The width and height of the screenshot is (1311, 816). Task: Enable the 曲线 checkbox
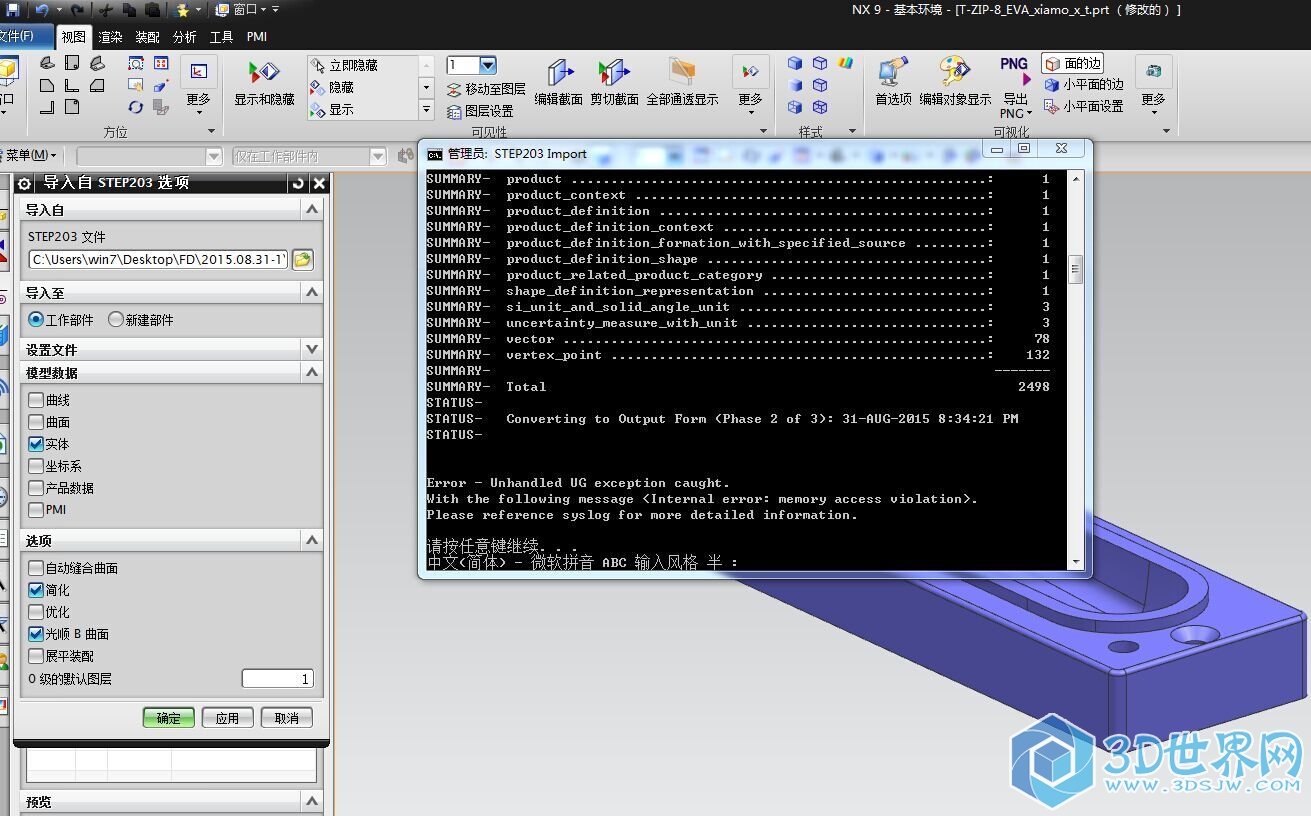[36, 400]
